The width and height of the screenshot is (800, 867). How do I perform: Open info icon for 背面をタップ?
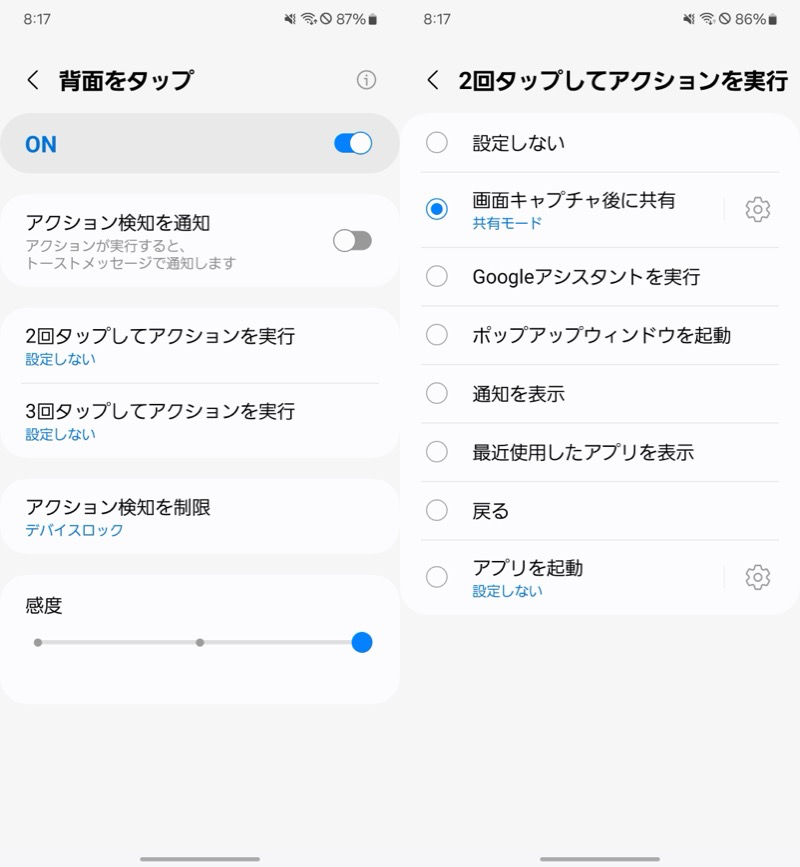pos(366,80)
